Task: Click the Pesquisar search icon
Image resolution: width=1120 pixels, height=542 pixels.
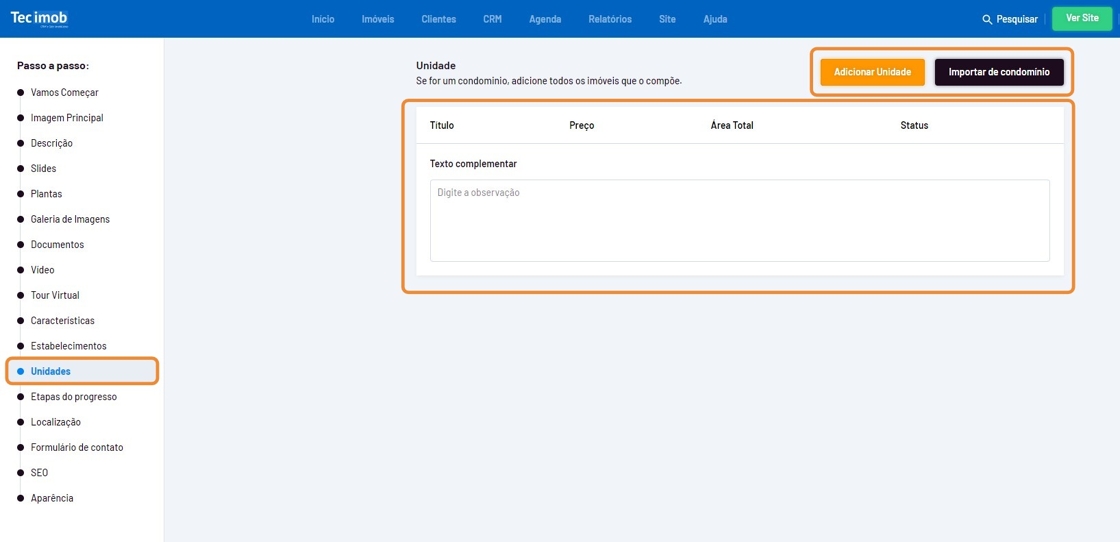Action: 987,19
